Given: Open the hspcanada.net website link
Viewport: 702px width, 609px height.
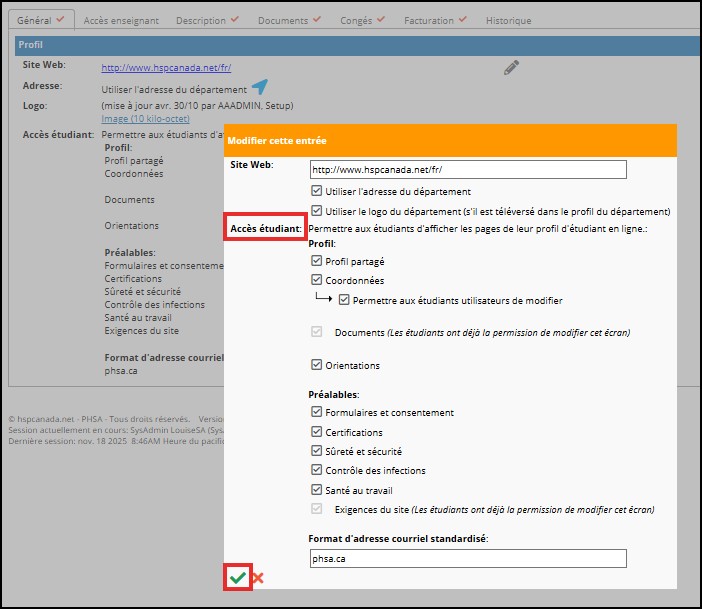Looking at the screenshot, I should click(x=167, y=68).
